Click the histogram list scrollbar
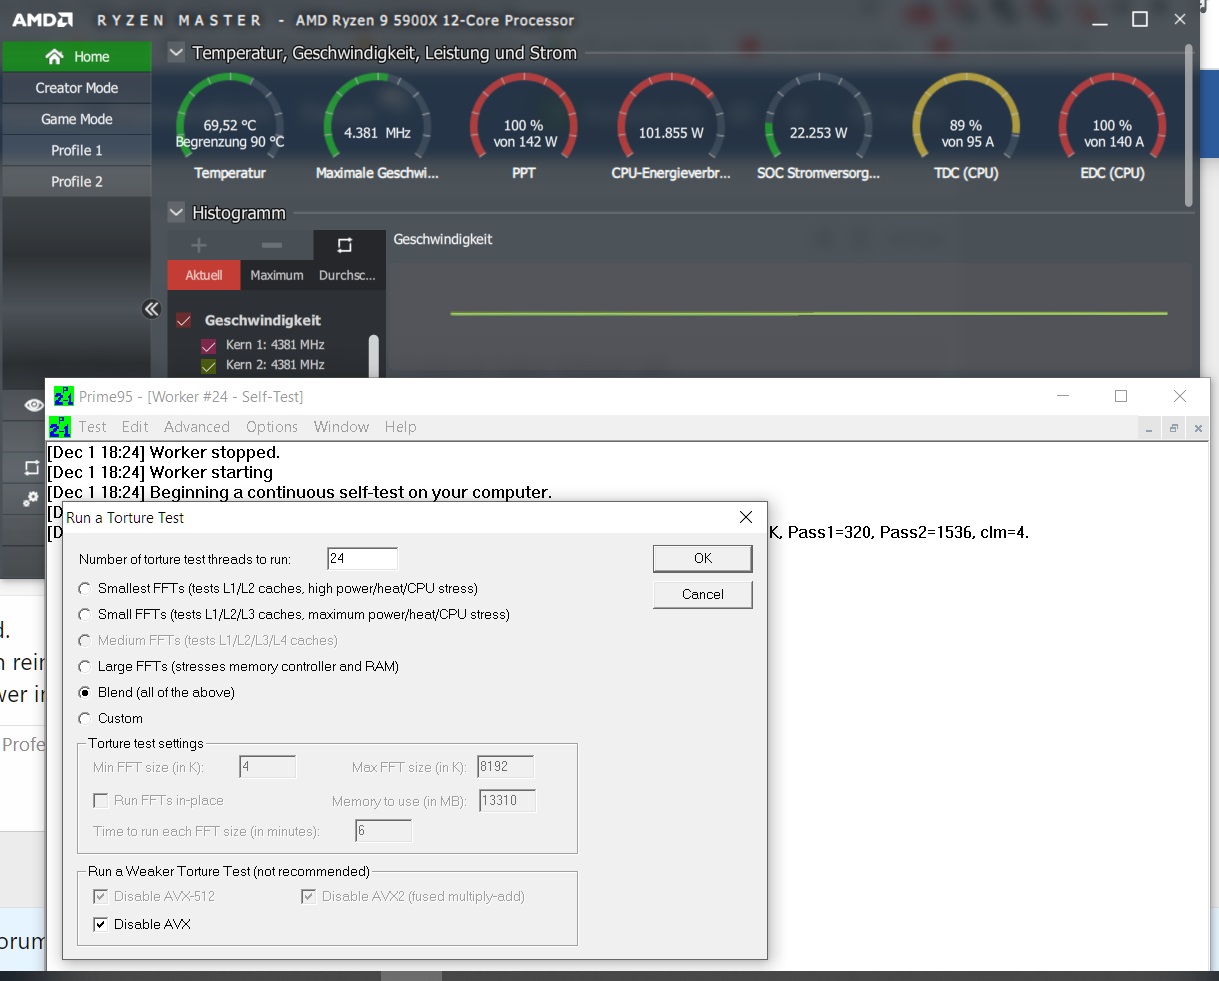Screen dimensions: 1219x981 374,355
